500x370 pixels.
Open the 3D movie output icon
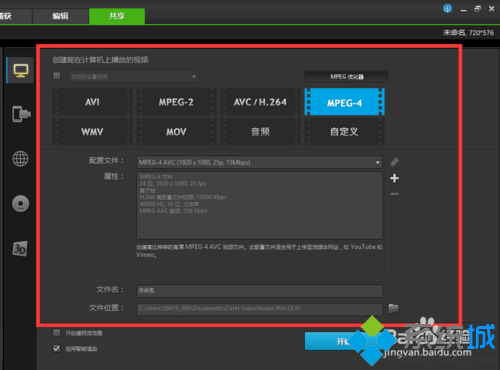[x=20, y=249]
